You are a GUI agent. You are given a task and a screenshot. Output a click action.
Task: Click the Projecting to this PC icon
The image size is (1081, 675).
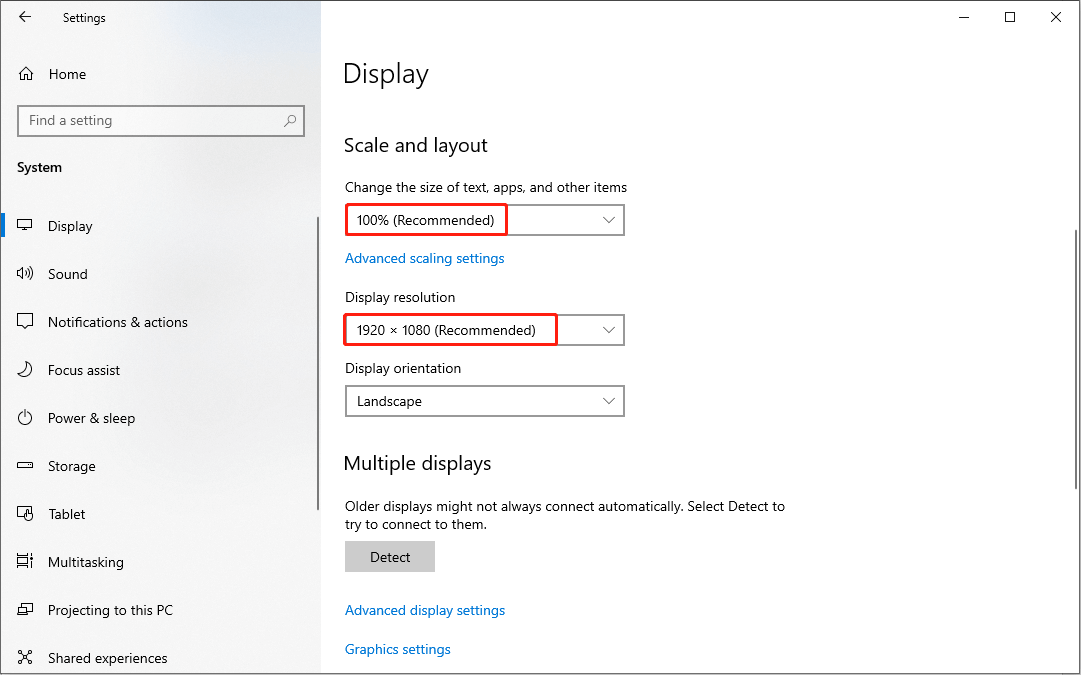pos(25,609)
